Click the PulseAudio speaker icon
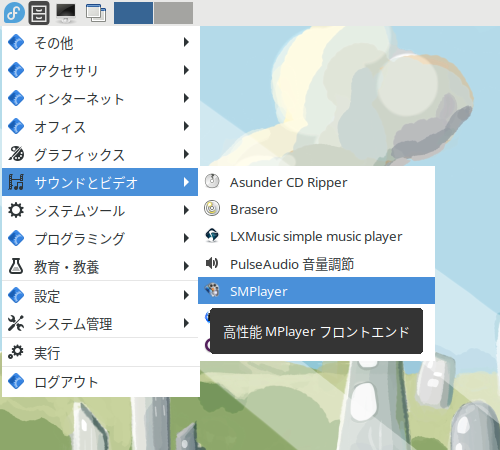500x450 pixels. pyautogui.click(x=212, y=263)
